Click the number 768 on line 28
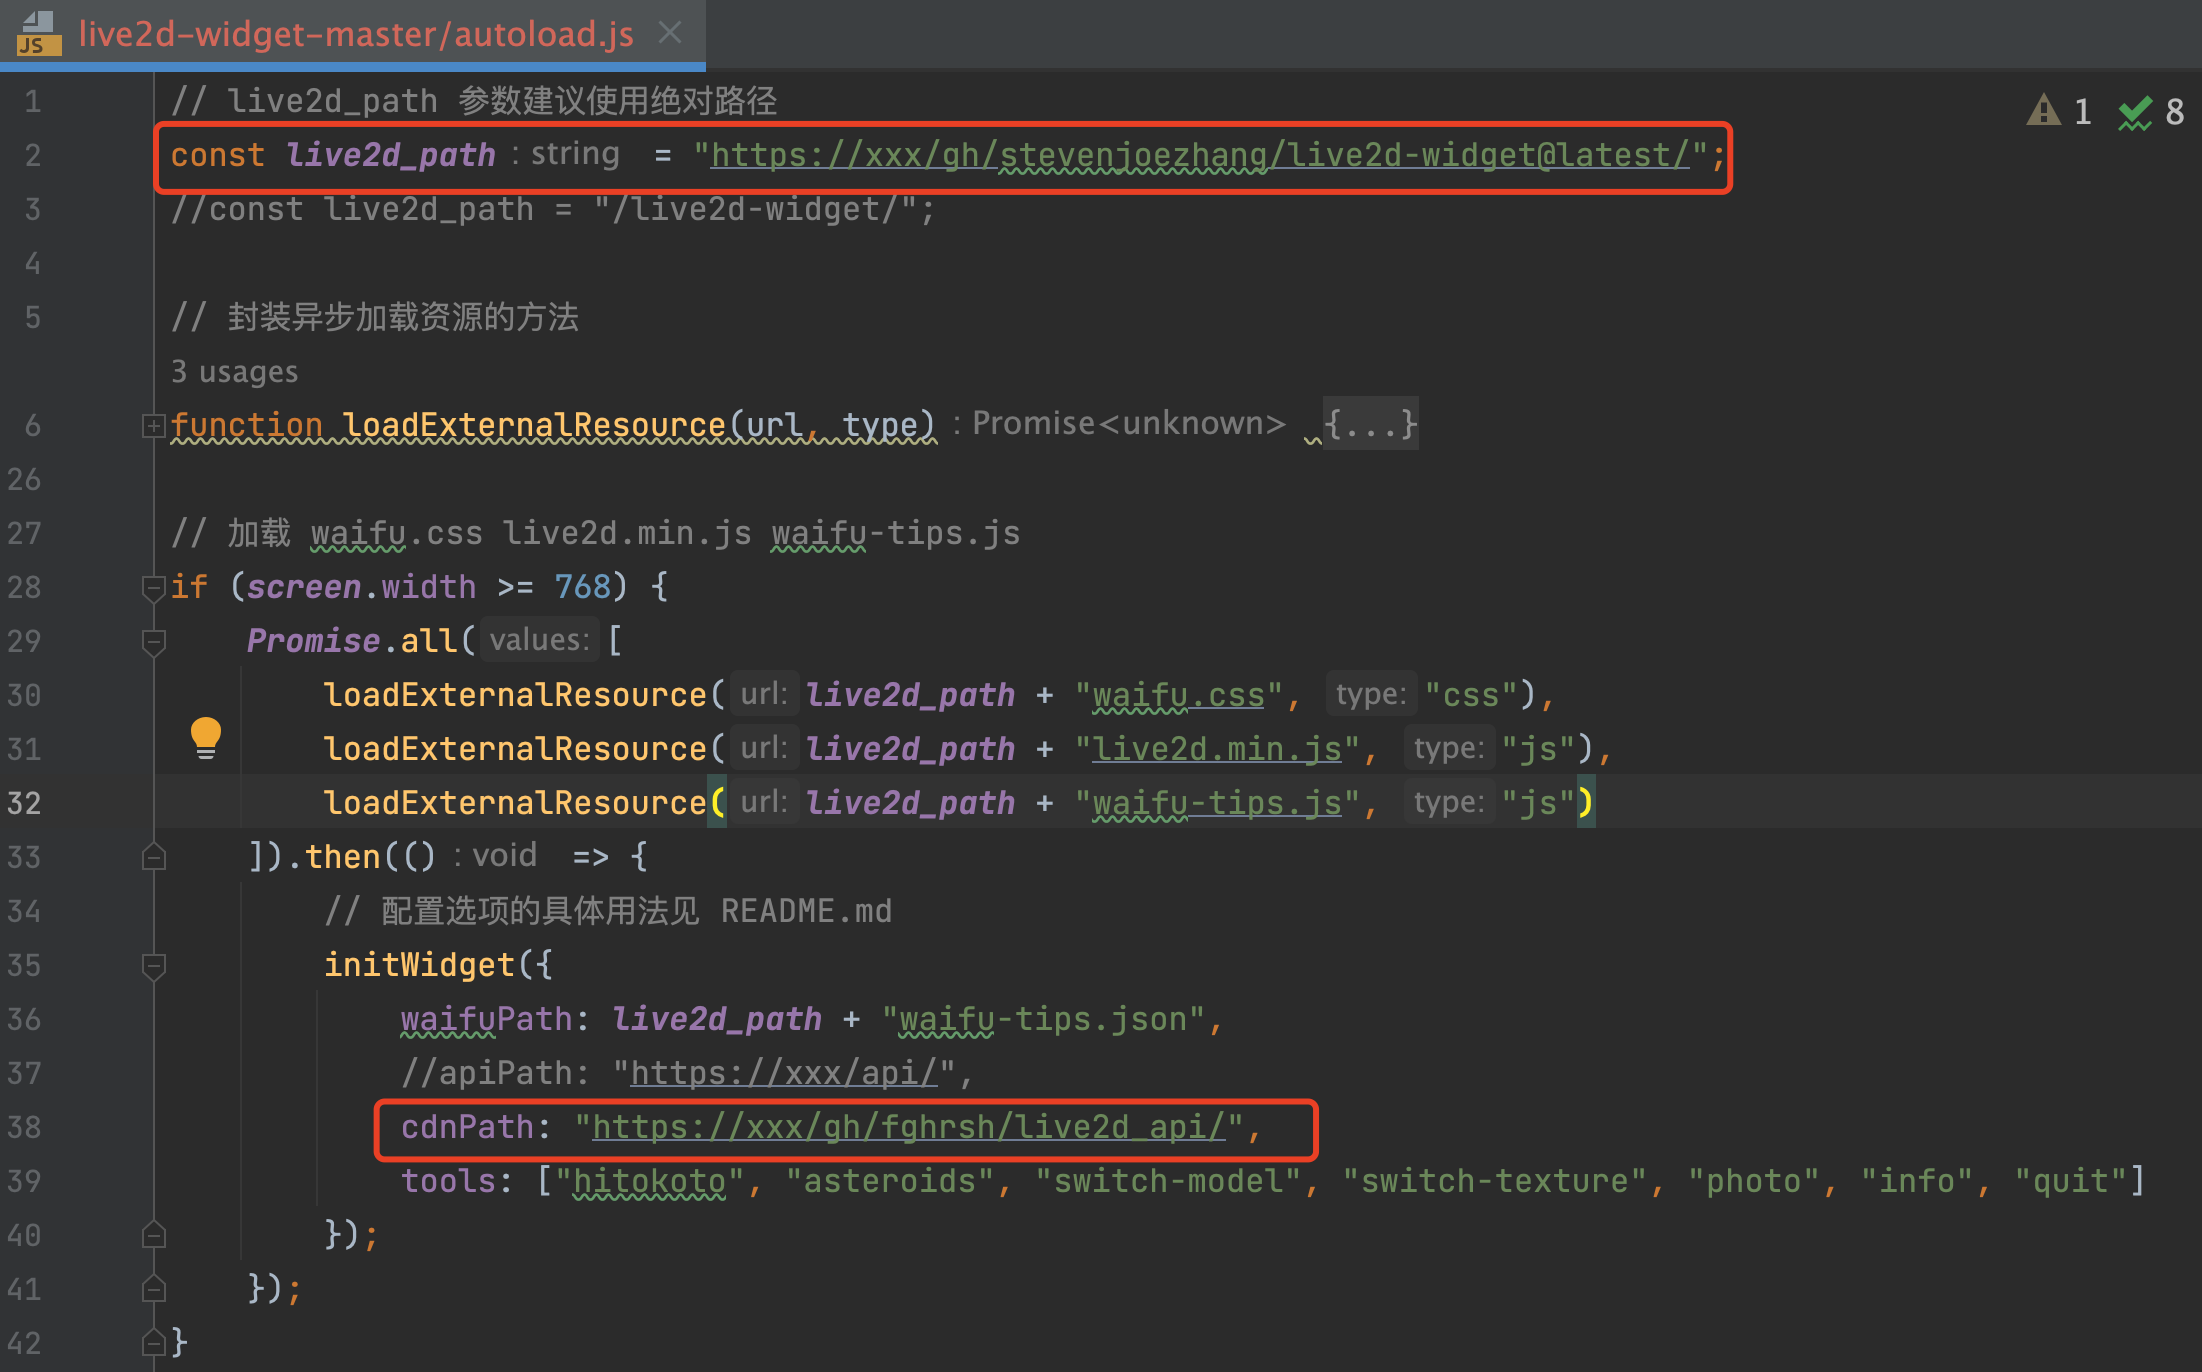The image size is (2202, 1372). 583,587
